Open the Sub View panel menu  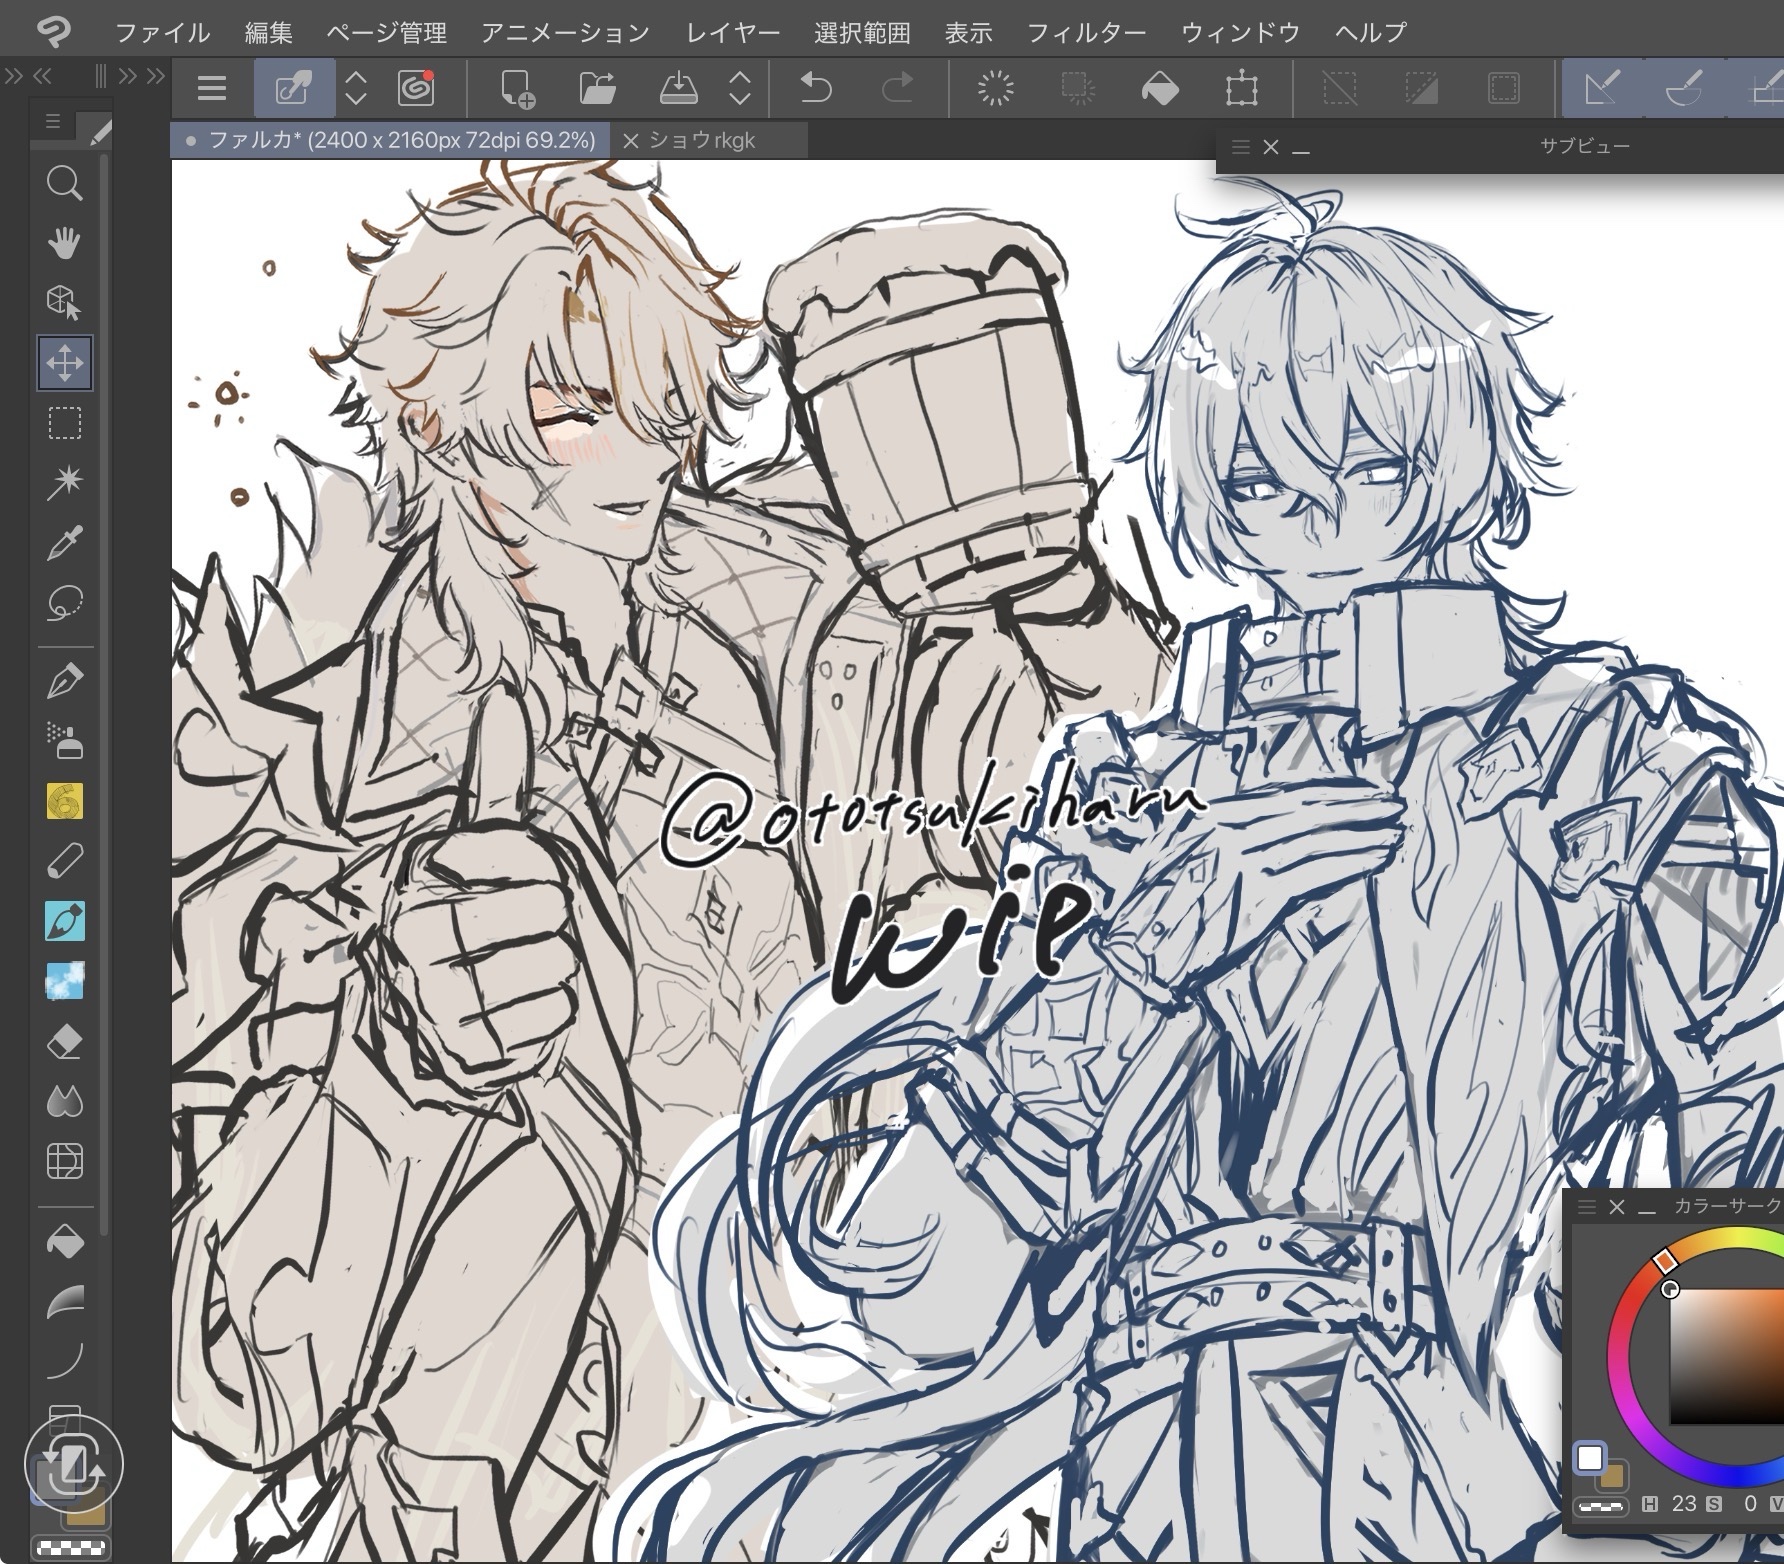1241,147
